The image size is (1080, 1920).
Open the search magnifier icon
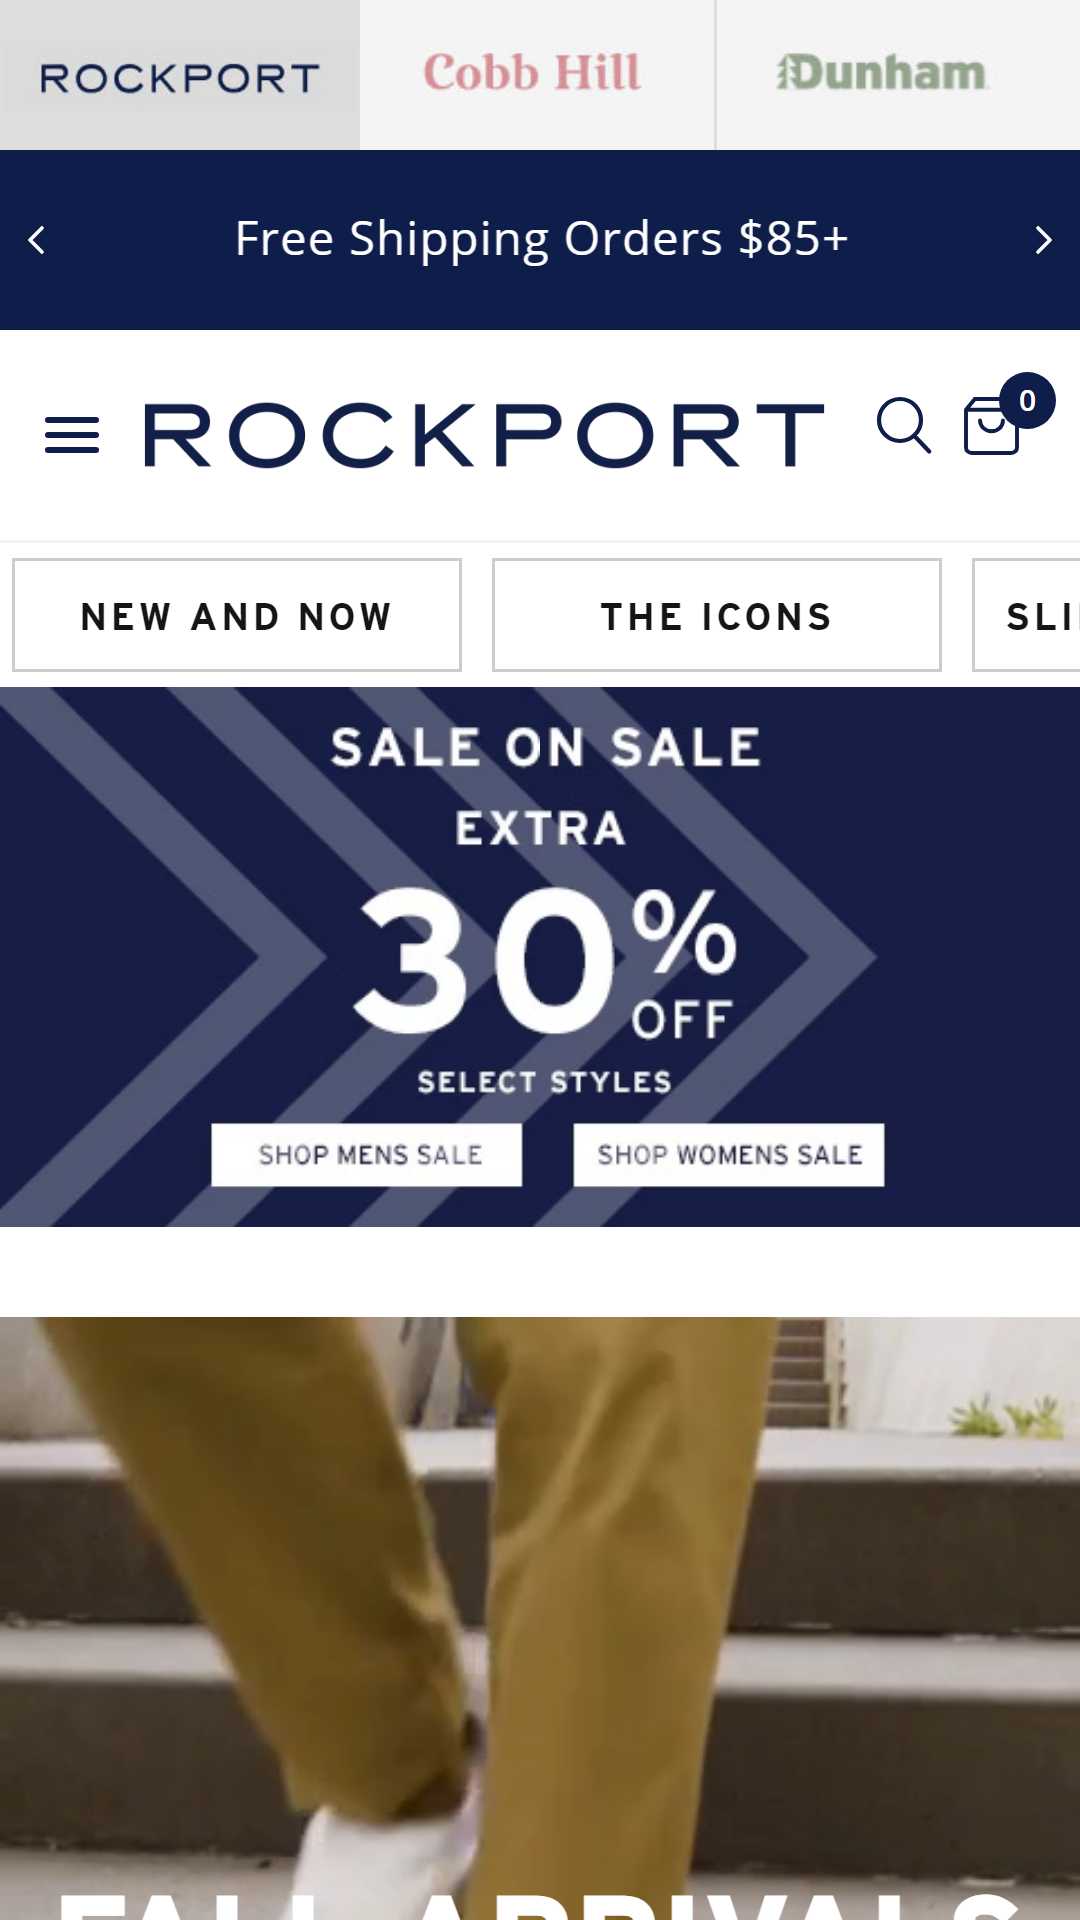904,426
